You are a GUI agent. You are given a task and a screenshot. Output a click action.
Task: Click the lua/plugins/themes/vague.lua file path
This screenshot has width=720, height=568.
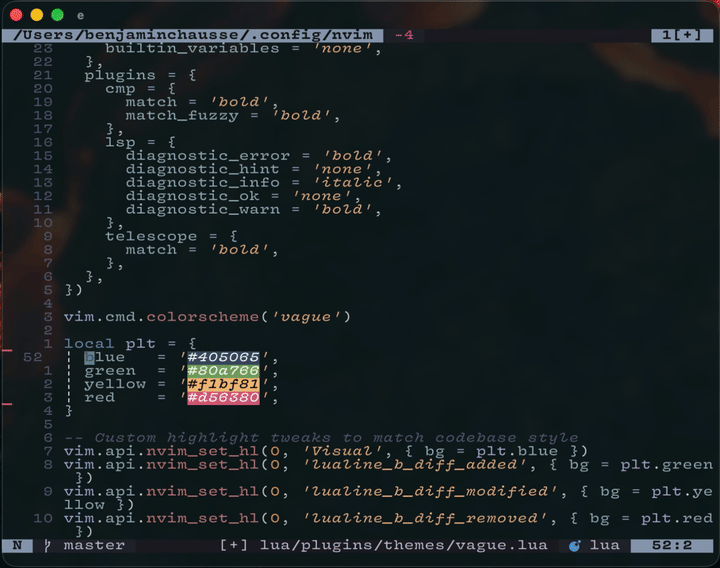[x=404, y=546]
